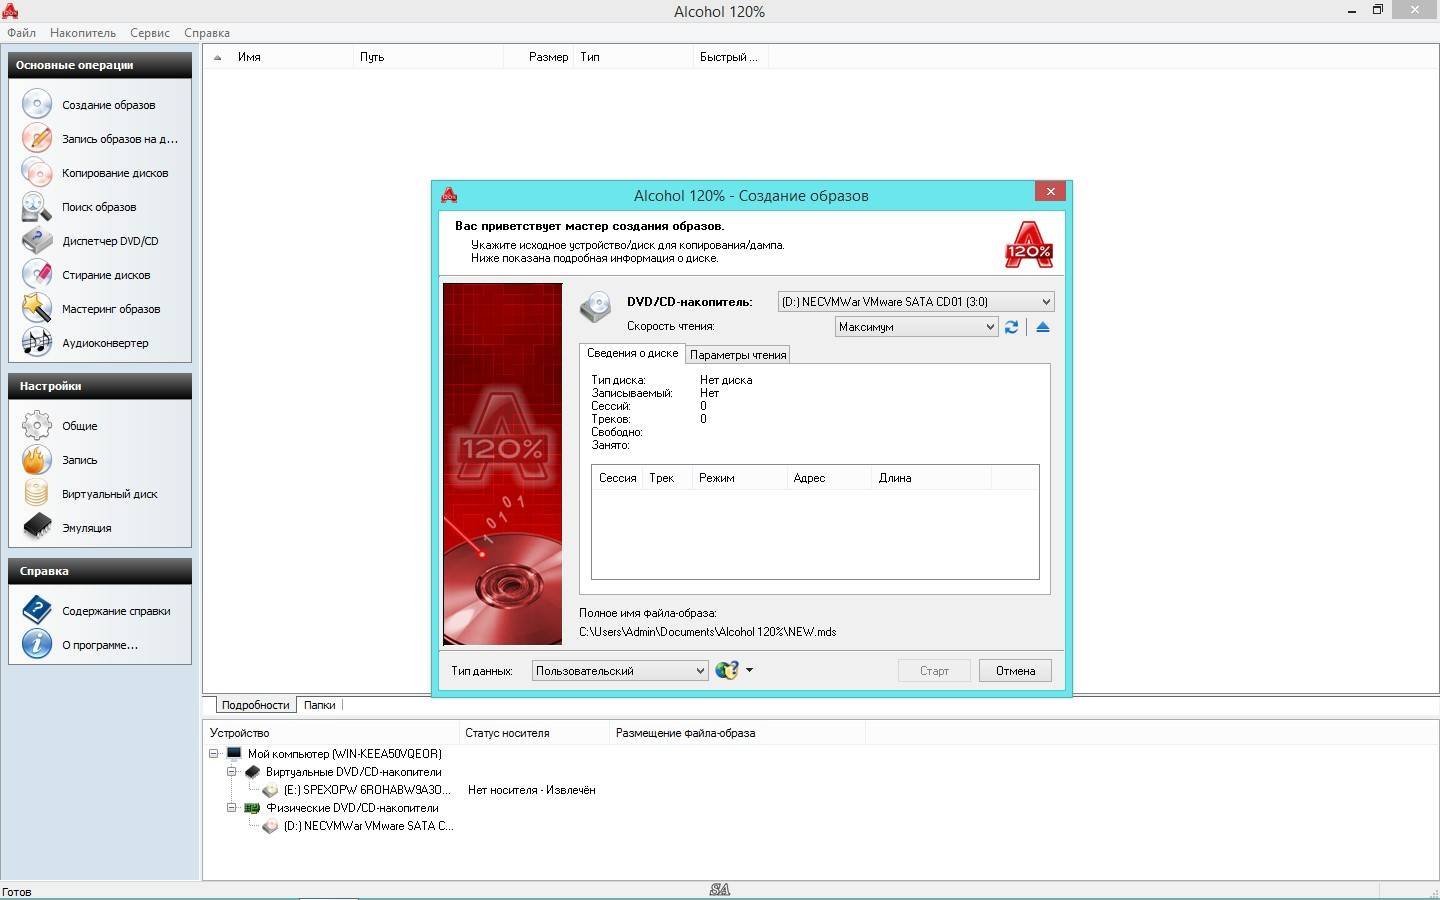Restore the main Alcohol 120% window size

pos(1377,9)
